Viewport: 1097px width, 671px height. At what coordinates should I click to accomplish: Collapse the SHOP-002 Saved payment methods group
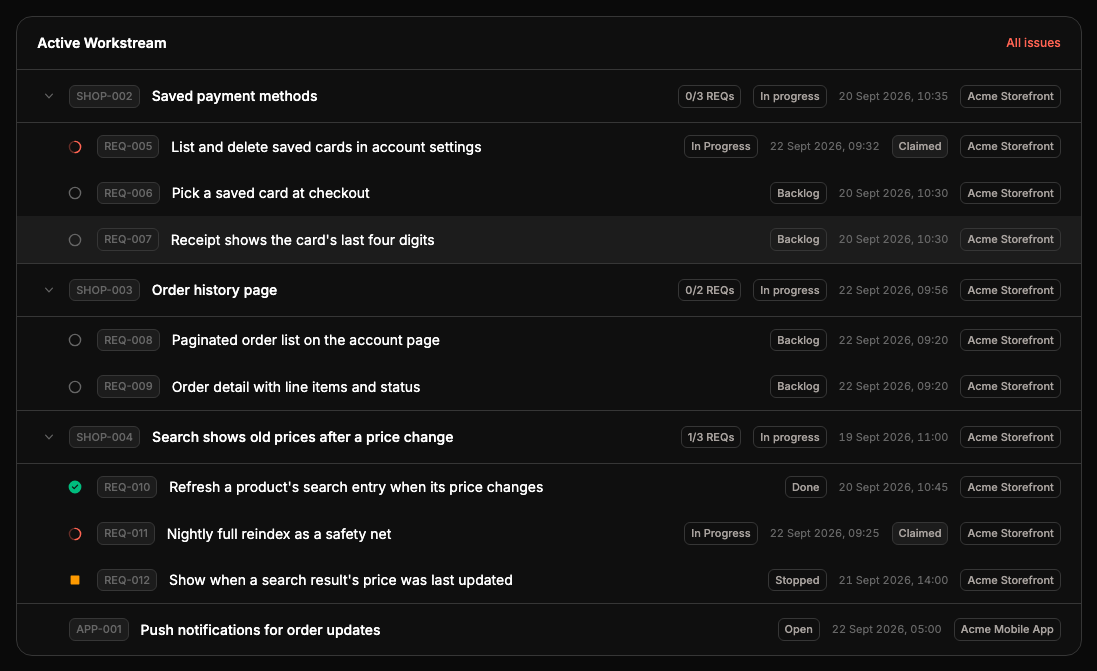tap(49, 96)
